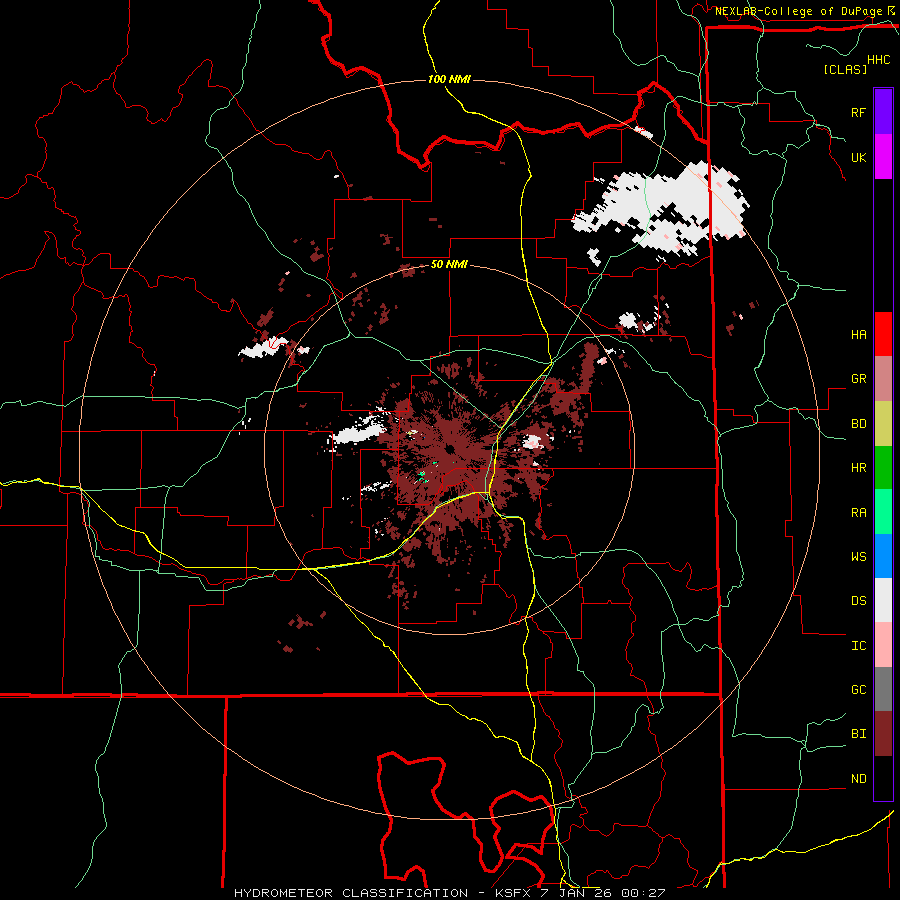Image resolution: width=900 pixels, height=900 pixels.
Task: Click the RF purple legend swatch
Action: tap(883, 112)
